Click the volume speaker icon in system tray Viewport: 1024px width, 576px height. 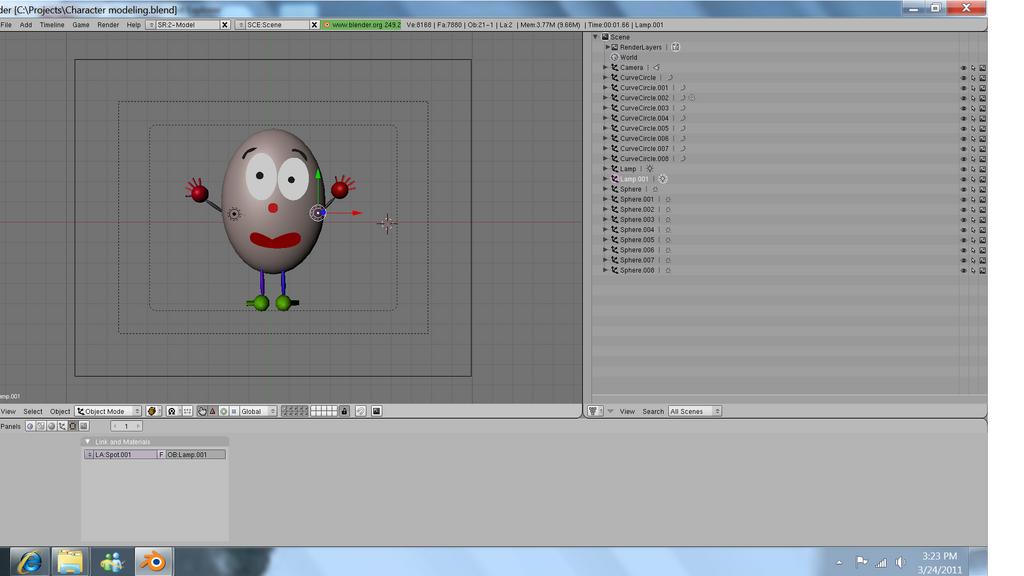point(901,562)
